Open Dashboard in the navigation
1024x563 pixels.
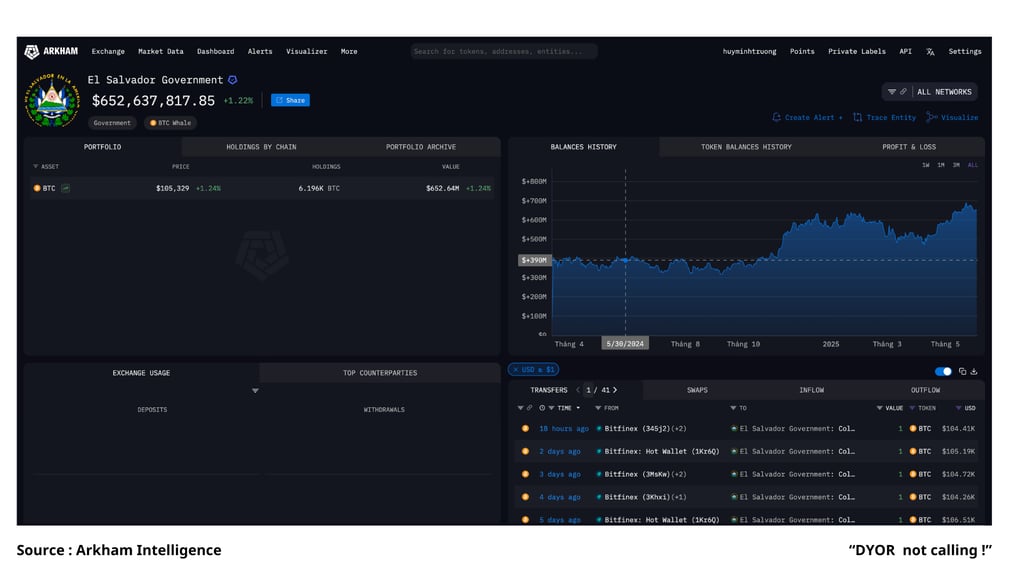(x=216, y=52)
